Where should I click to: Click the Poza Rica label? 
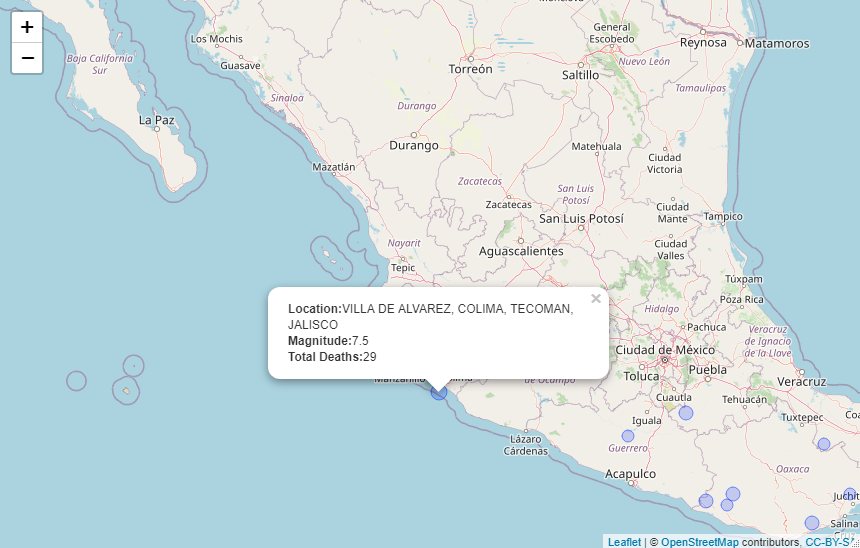pos(742,300)
